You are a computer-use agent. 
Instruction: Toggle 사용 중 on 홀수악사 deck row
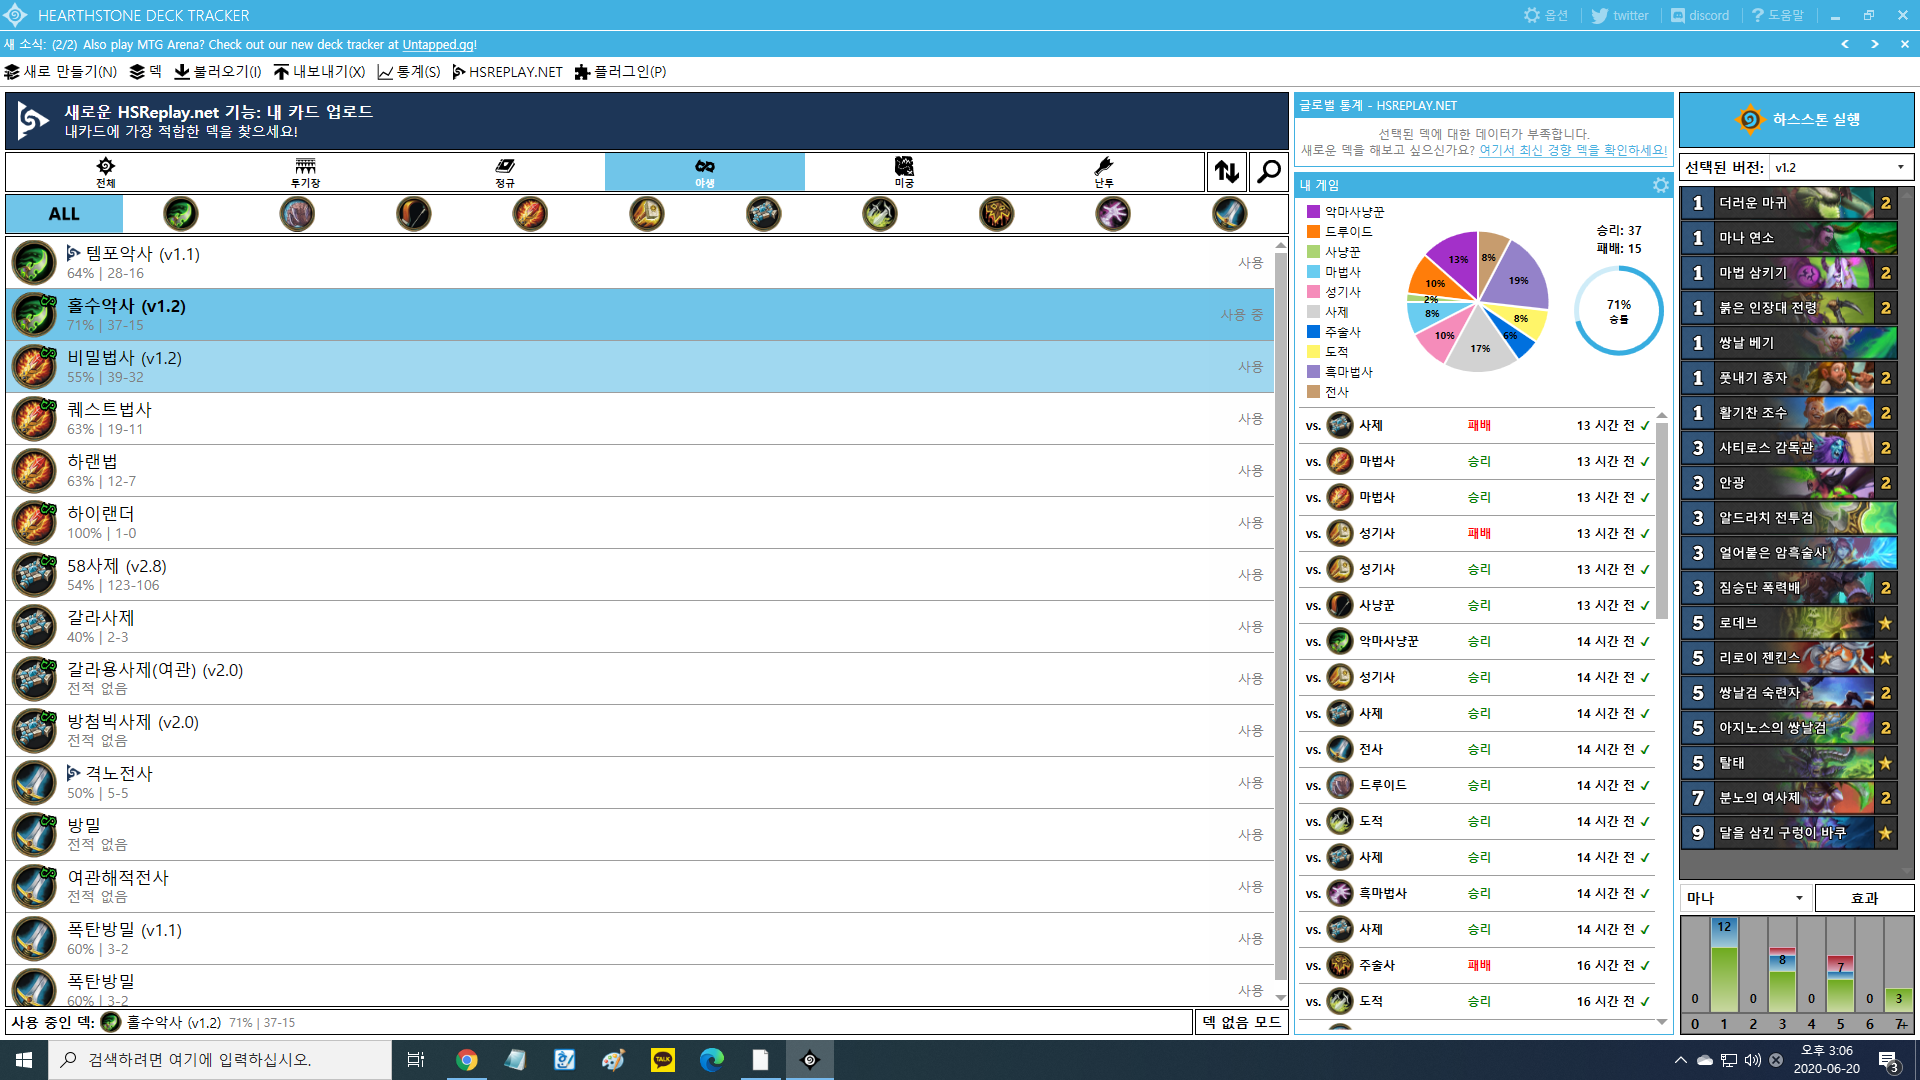[x=1241, y=315]
